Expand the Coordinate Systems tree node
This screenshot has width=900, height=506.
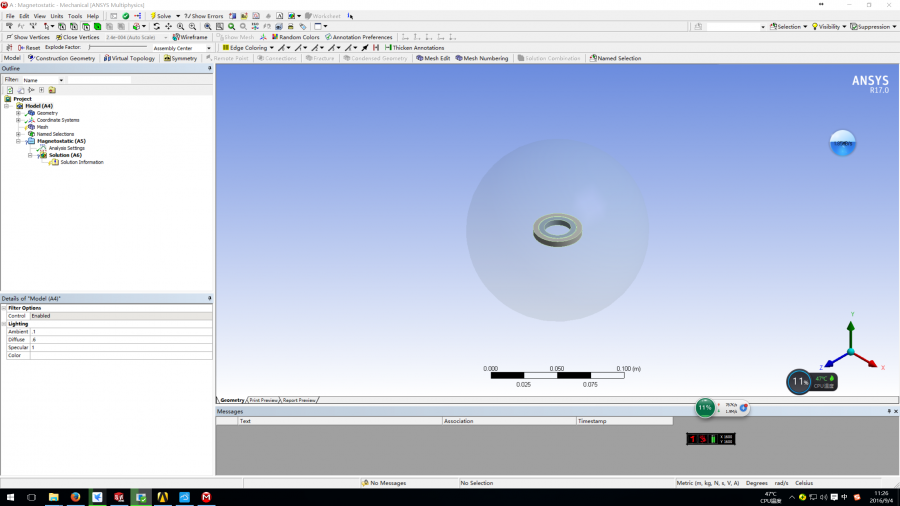tap(18, 120)
